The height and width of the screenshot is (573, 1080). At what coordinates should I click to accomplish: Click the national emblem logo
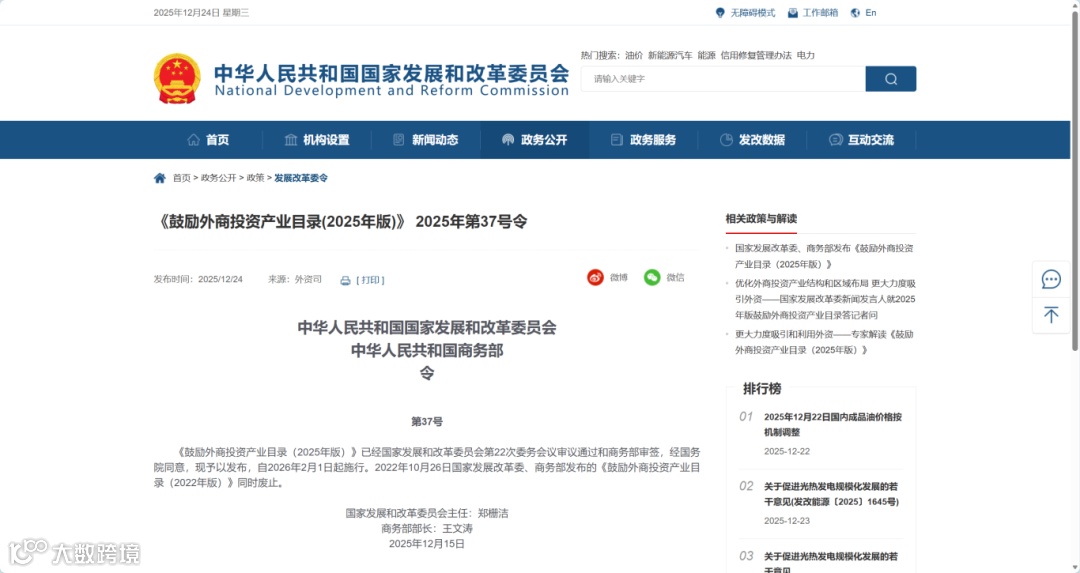tap(177, 79)
